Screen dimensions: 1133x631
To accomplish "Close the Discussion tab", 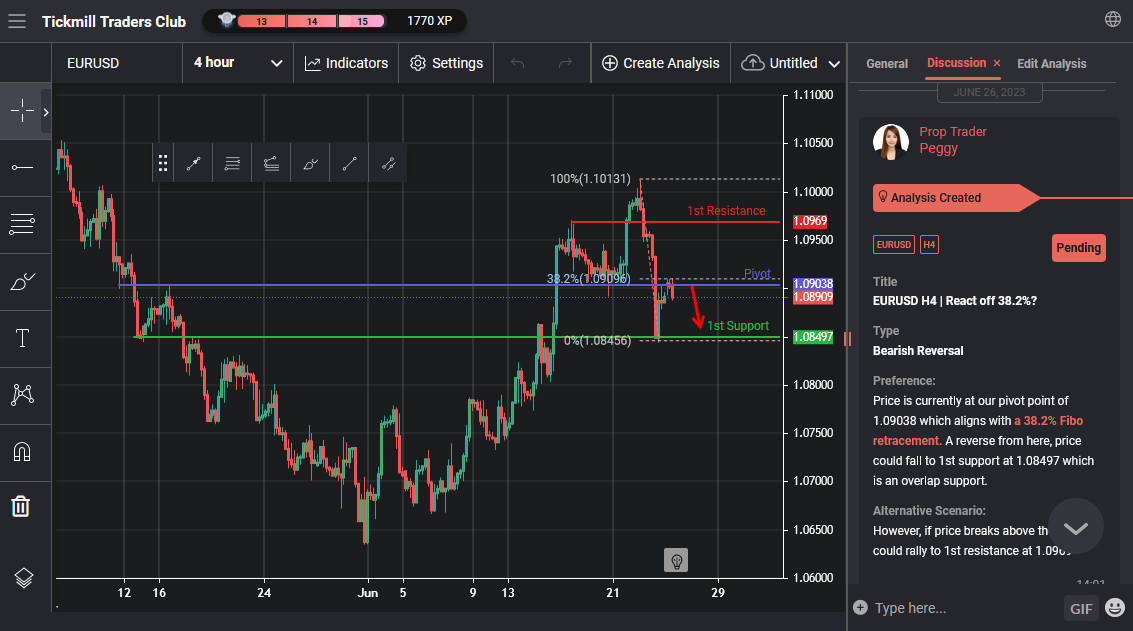I will click(x=996, y=64).
